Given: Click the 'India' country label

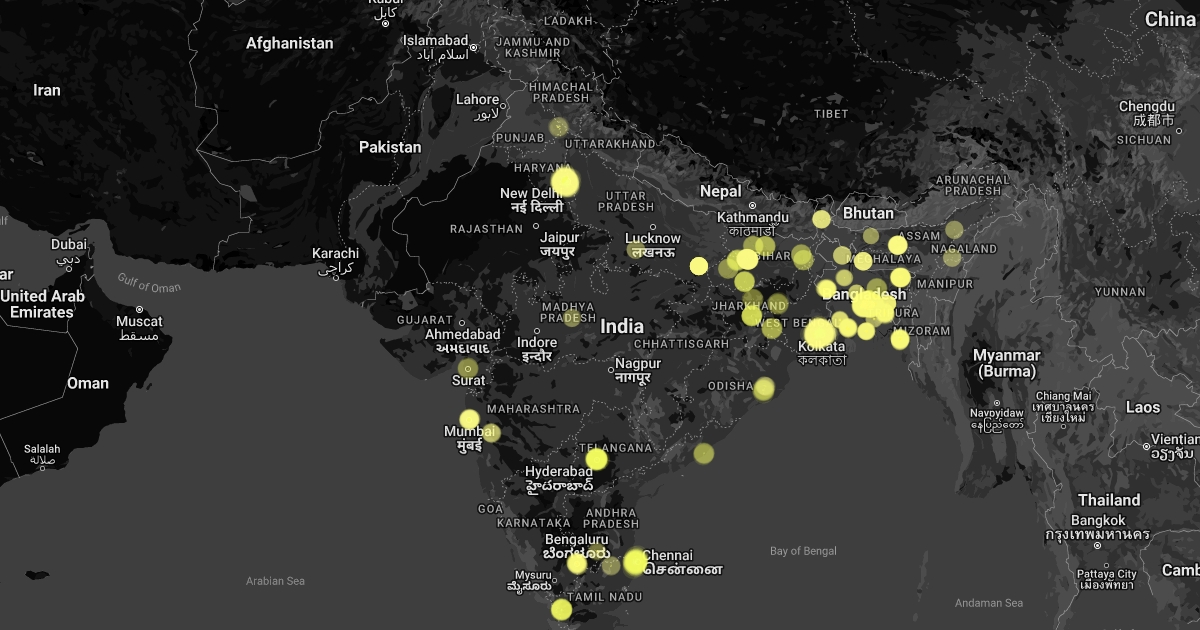Looking at the screenshot, I should (622, 326).
